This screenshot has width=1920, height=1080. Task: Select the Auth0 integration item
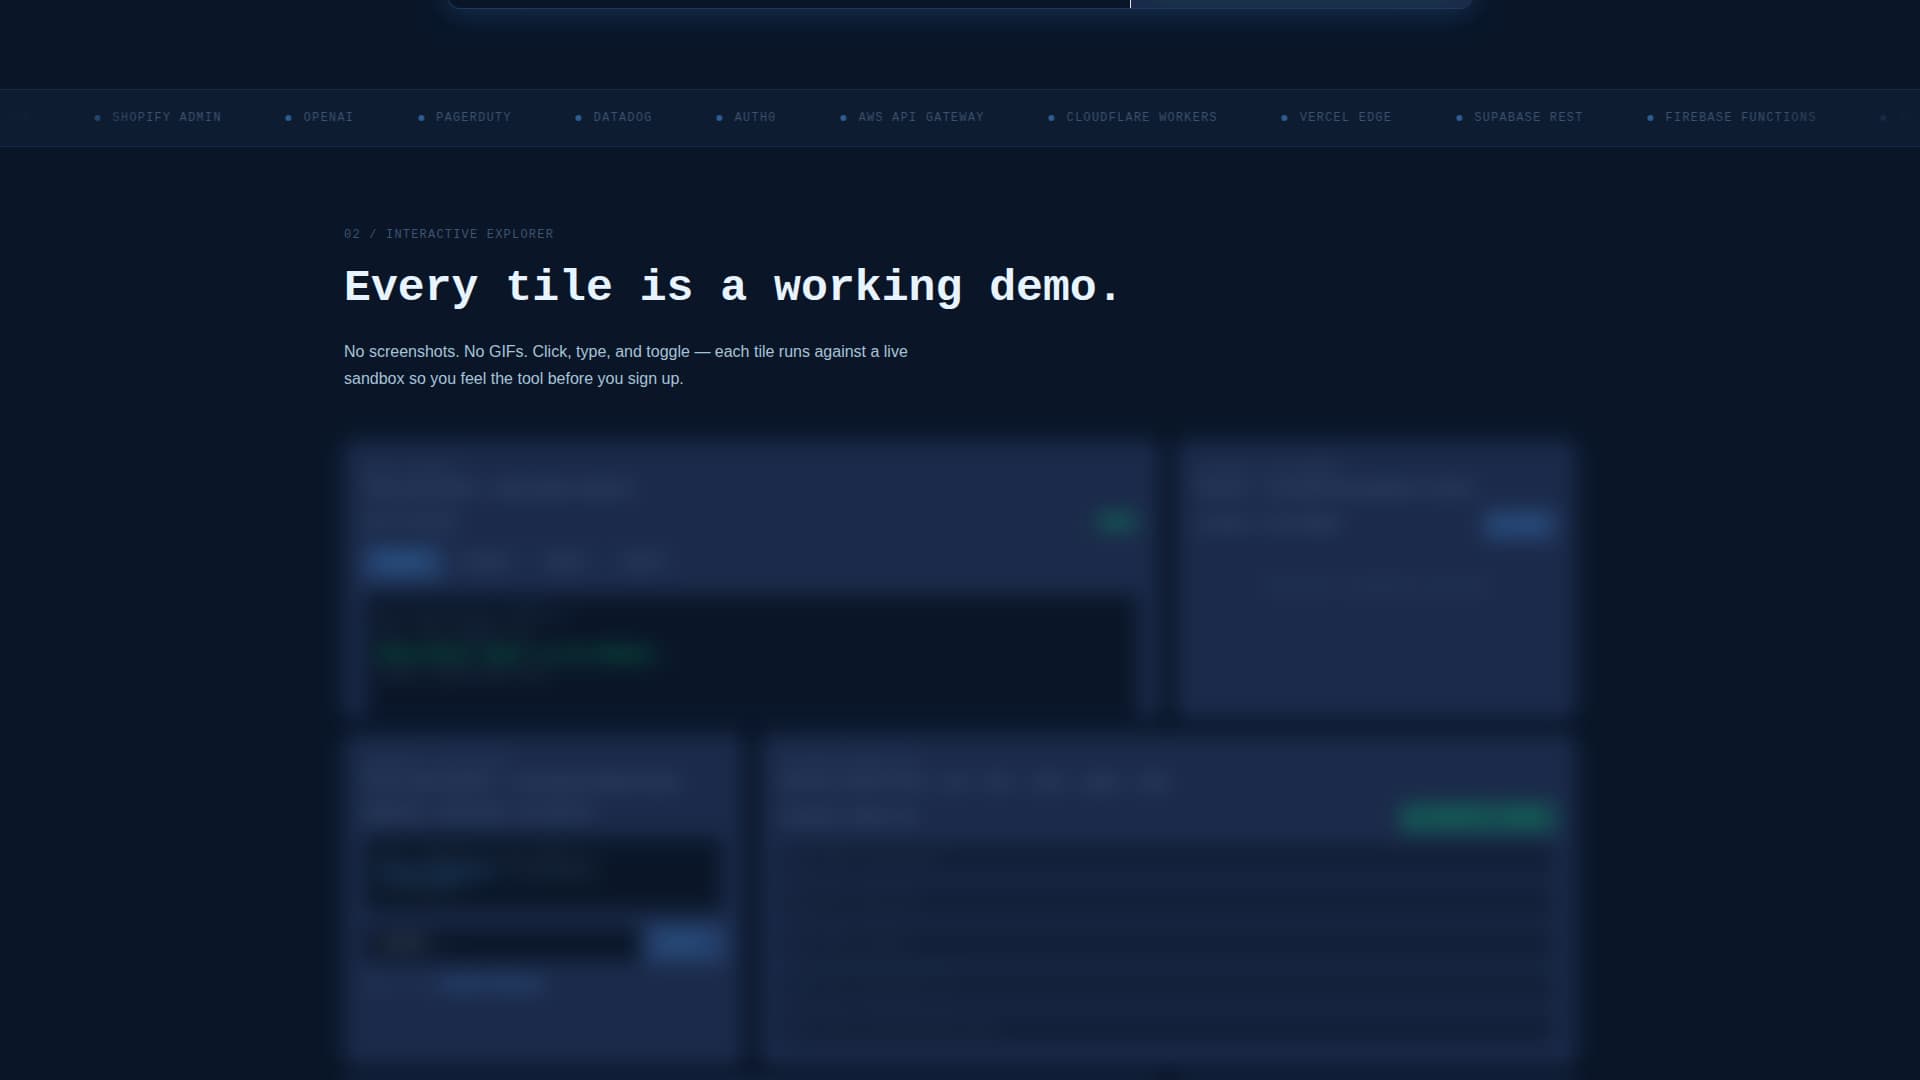[754, 117]
